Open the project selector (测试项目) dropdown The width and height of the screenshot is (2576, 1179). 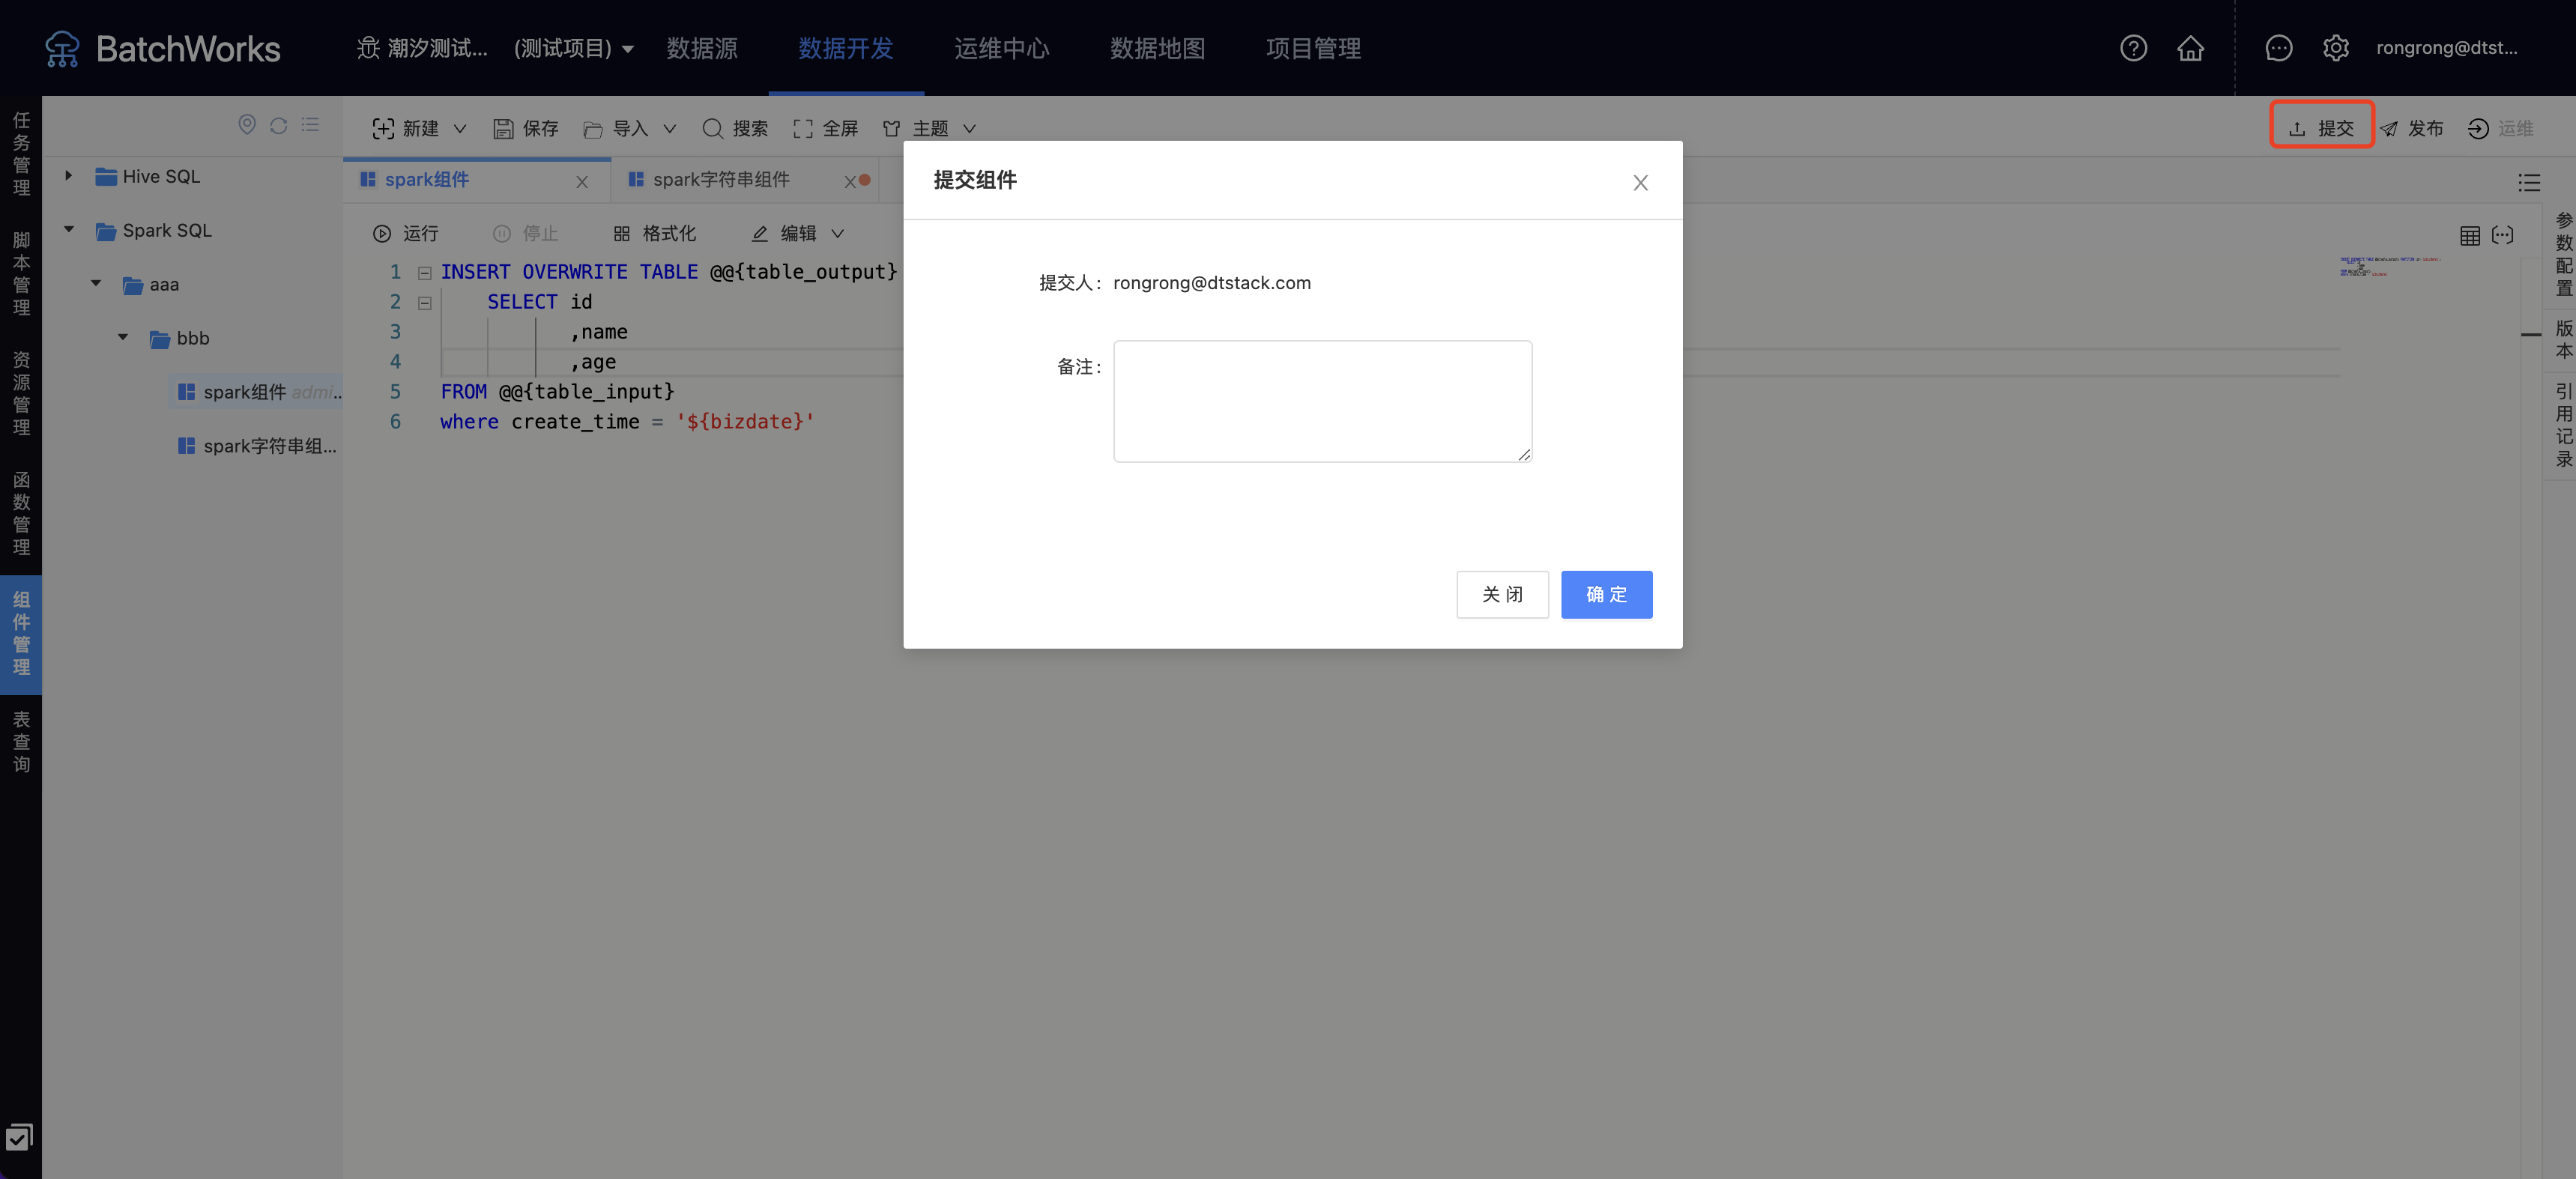click(x=573, y=48)
